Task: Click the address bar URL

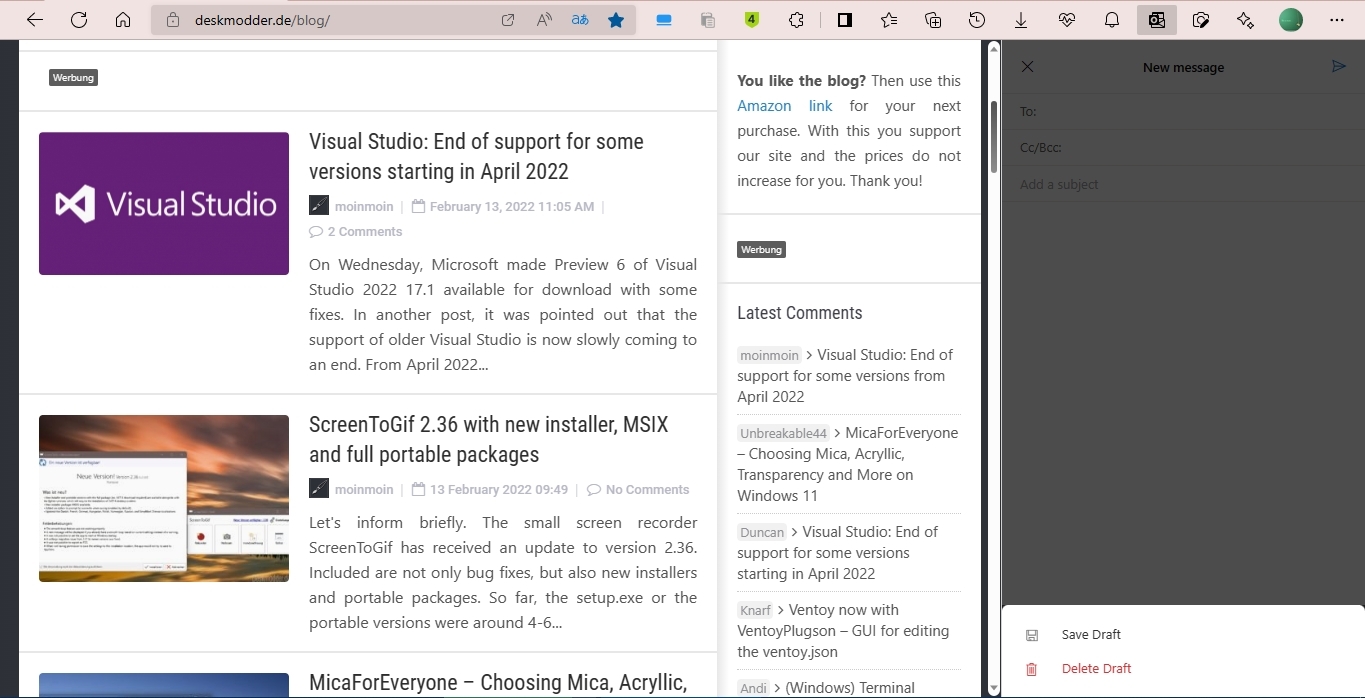Action: pos(260,20)
